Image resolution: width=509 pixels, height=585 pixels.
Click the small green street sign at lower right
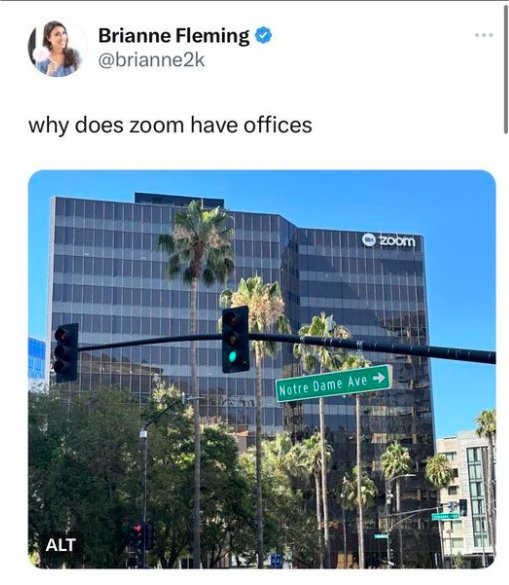[446, 516]
